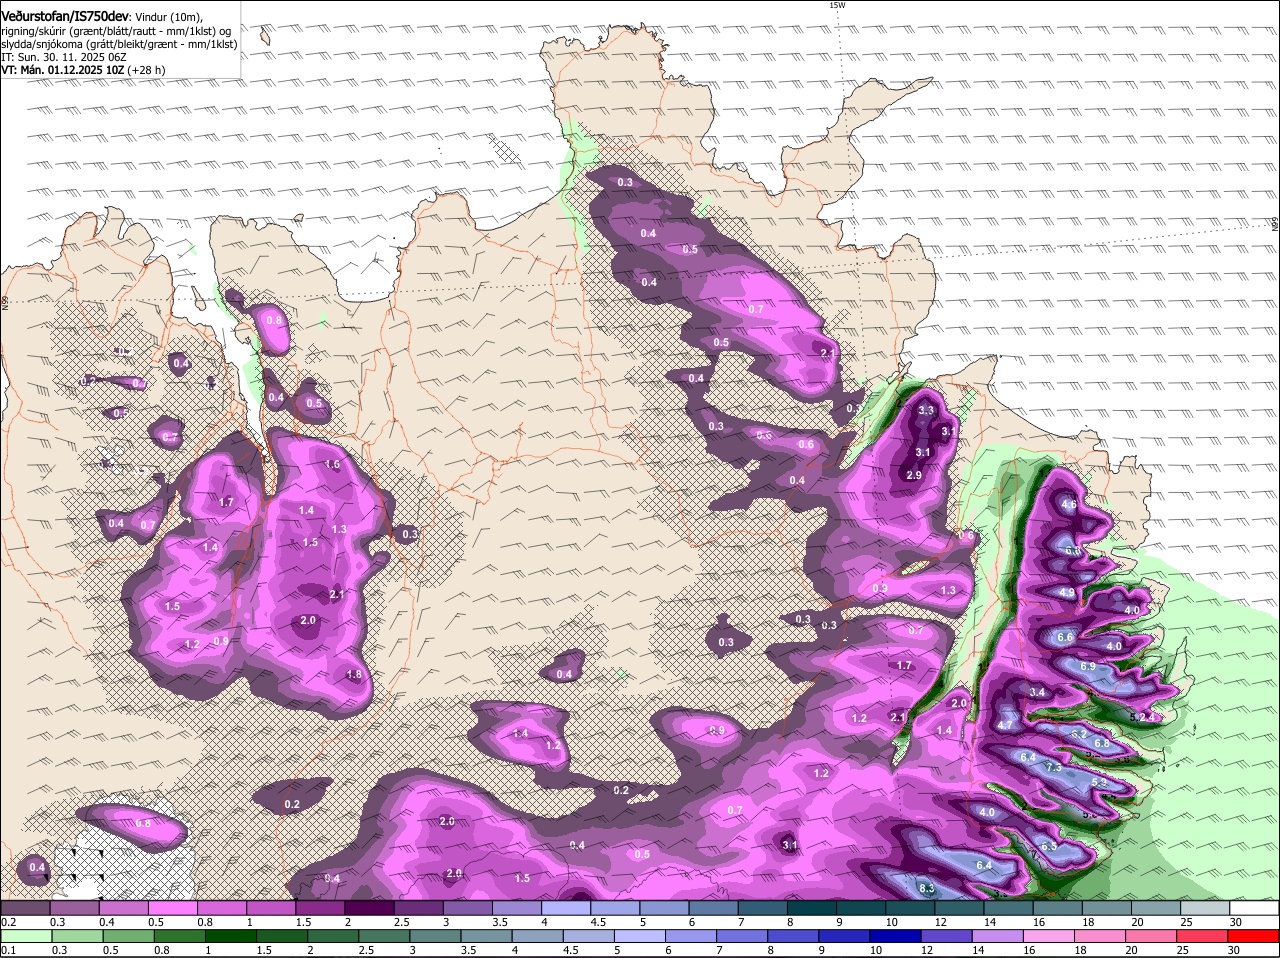Click the 7.3 precipitation value on the map
This screenshot has height=958, width=1280.
[x=1053, y=767]
